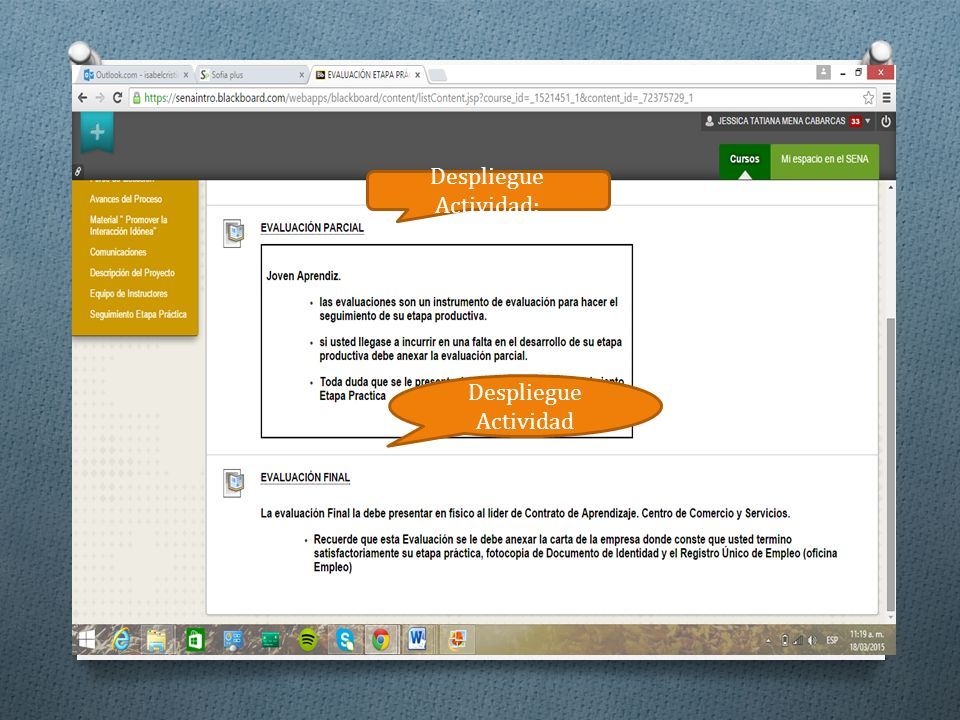Click the green padlock security icon
The height and width of the screenshot is (720, 960).
pyautogui.click(x=137, y=98)
